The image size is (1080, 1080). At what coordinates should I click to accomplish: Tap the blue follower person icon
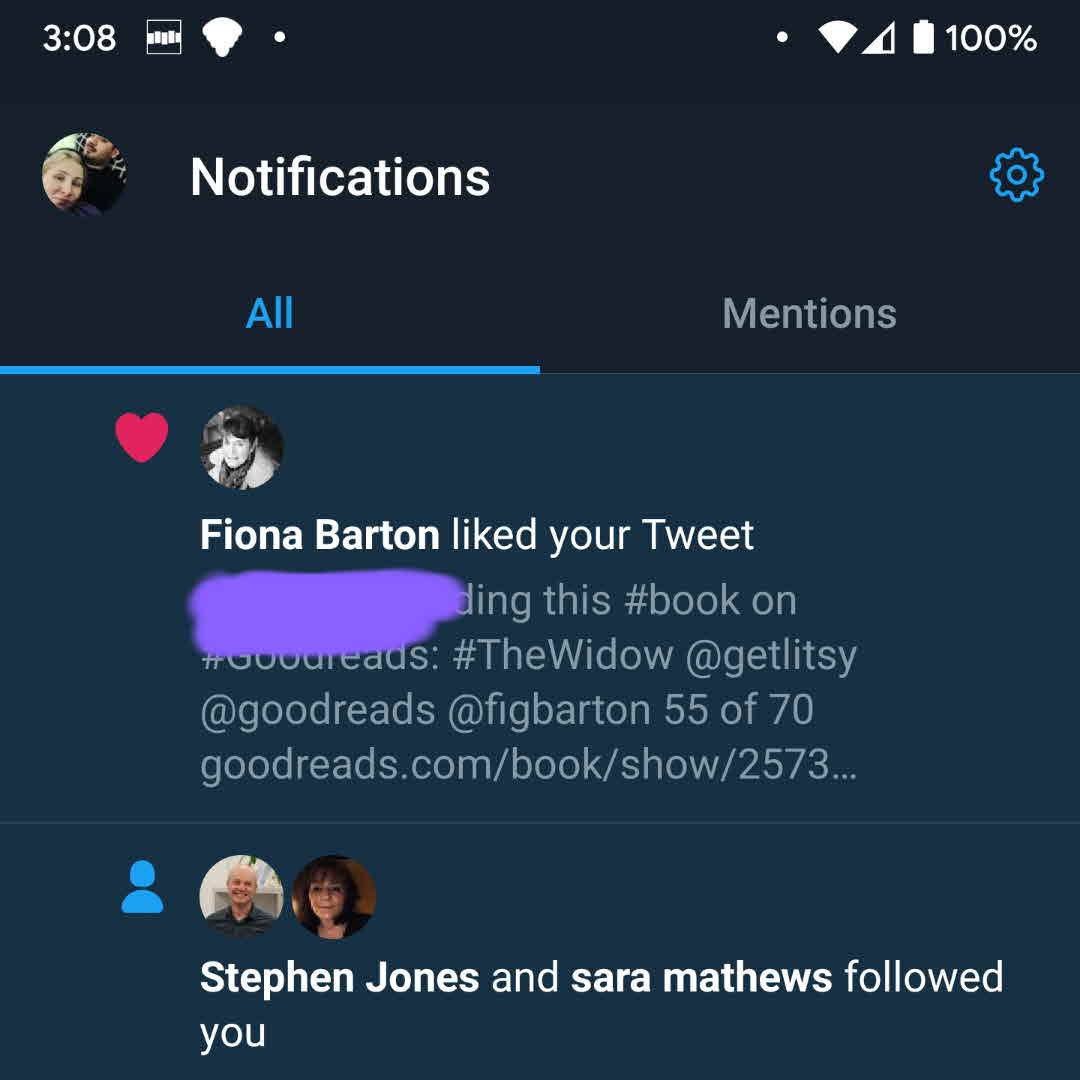tap(142, 887)
